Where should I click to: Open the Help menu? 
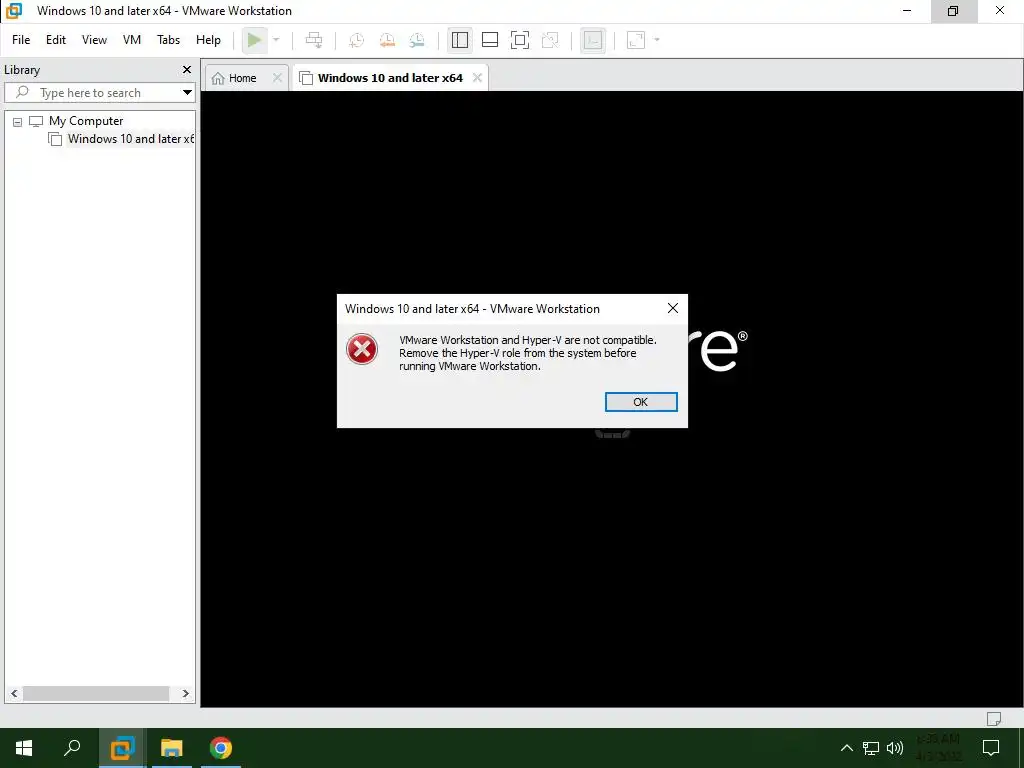coord(208,40)
